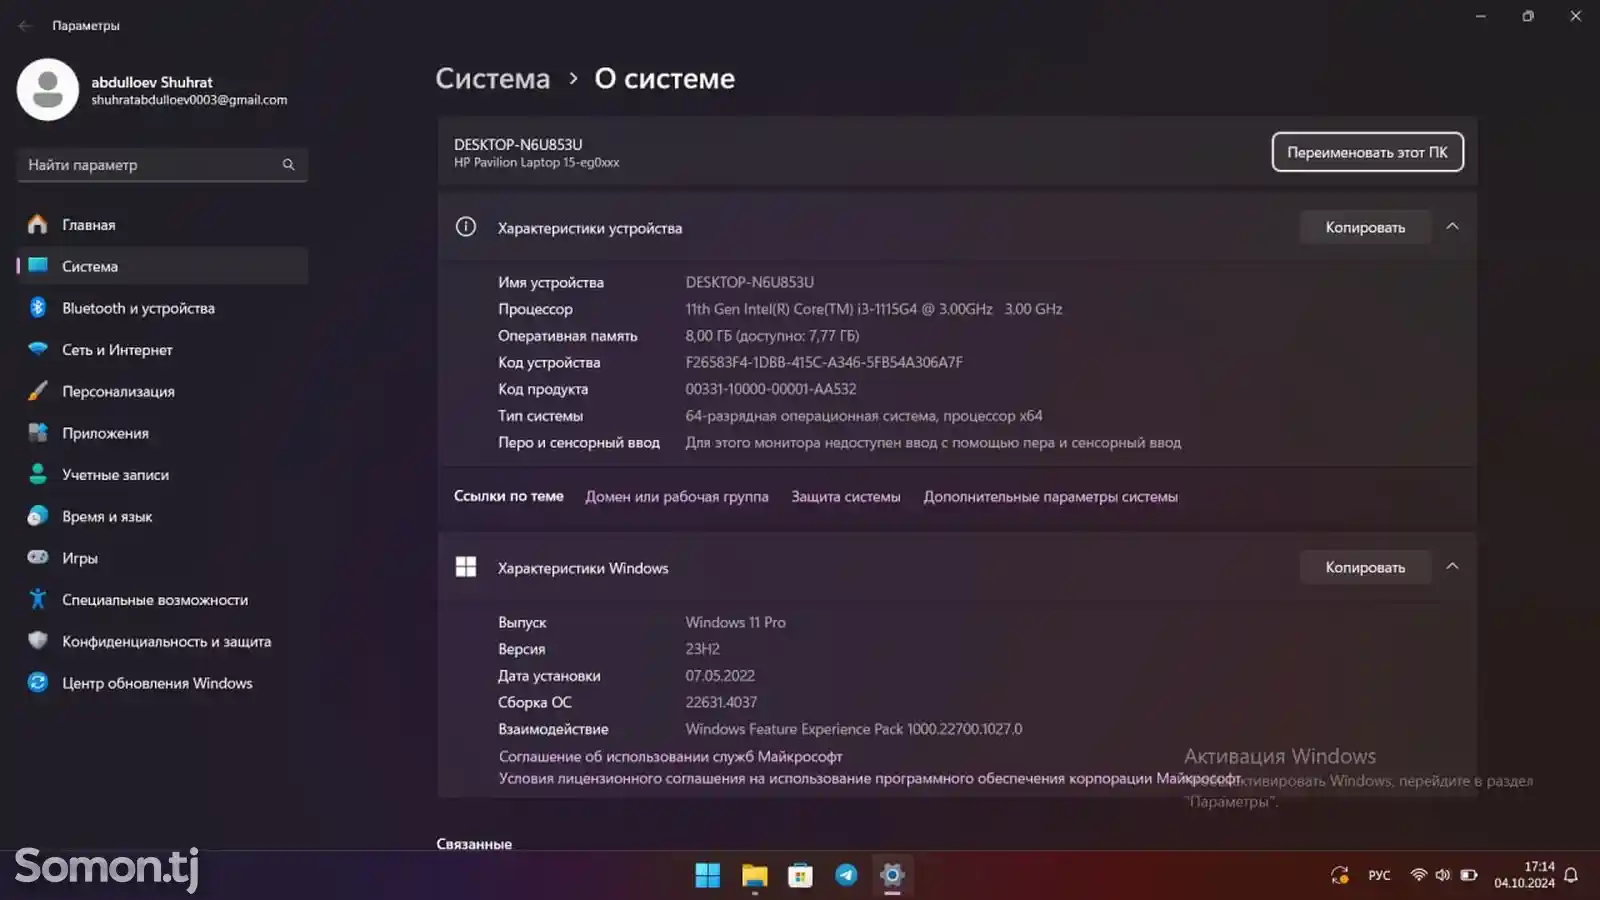This screenshot has width=1600, height=900.
Task: Click Переименовать этот ПК button
Action: click(x=1367, y=152)
